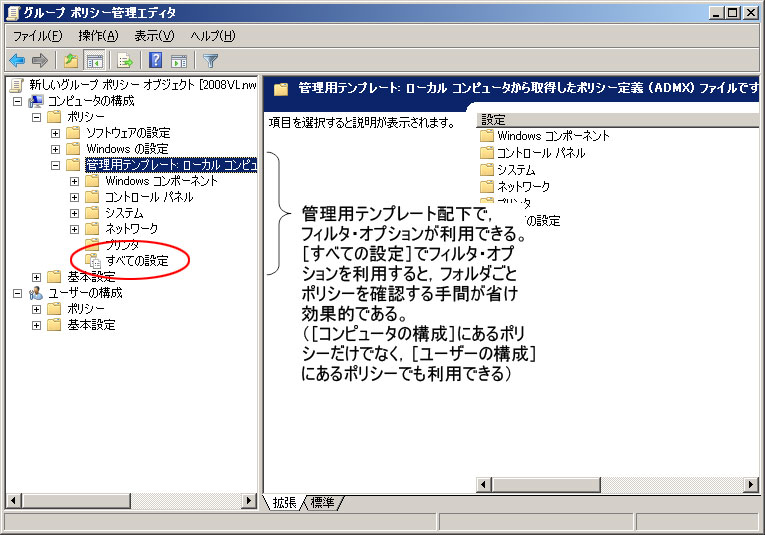Open the コントロール パネル folder in right pane
This screenshot has width=765, height=535.
(540, 153)
